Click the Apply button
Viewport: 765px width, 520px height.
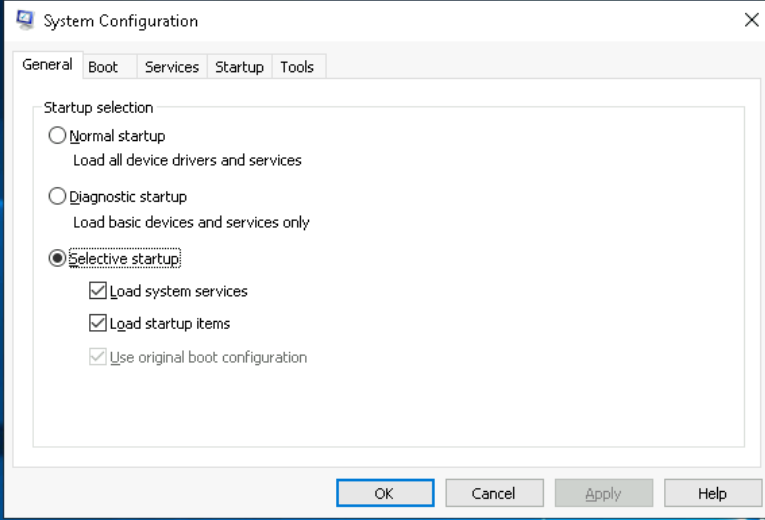coord(602,493)
